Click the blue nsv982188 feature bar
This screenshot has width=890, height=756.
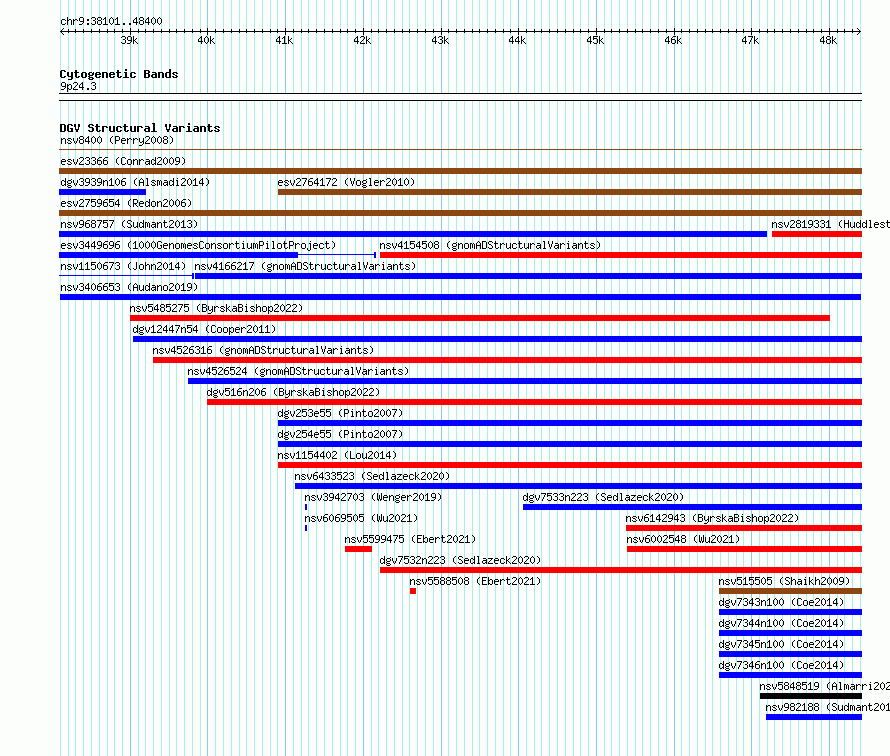click(813, 717)
